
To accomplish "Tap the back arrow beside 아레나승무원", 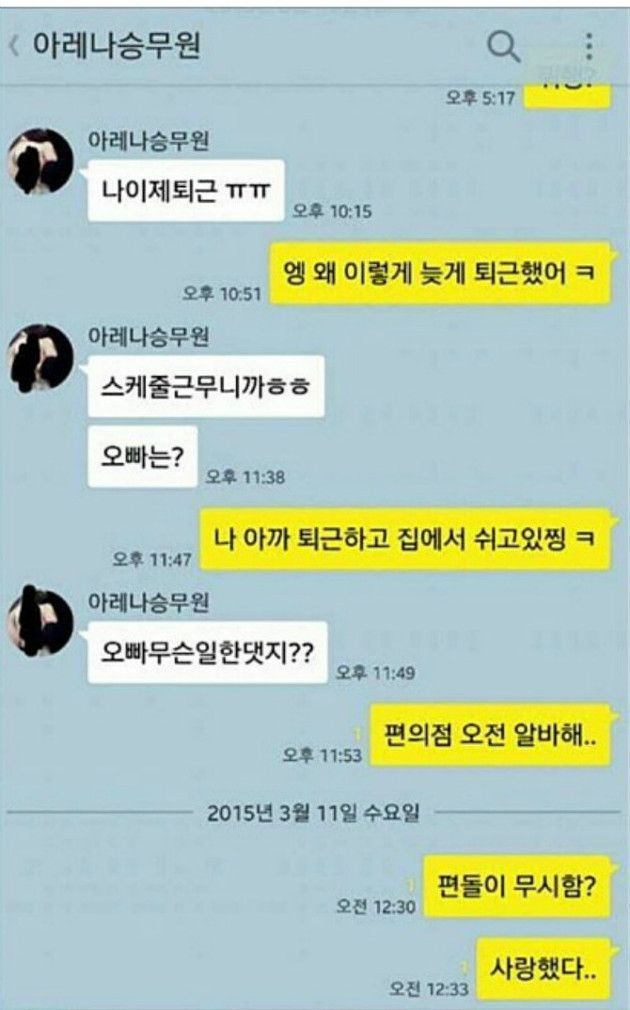I will [x=14, y=46].
